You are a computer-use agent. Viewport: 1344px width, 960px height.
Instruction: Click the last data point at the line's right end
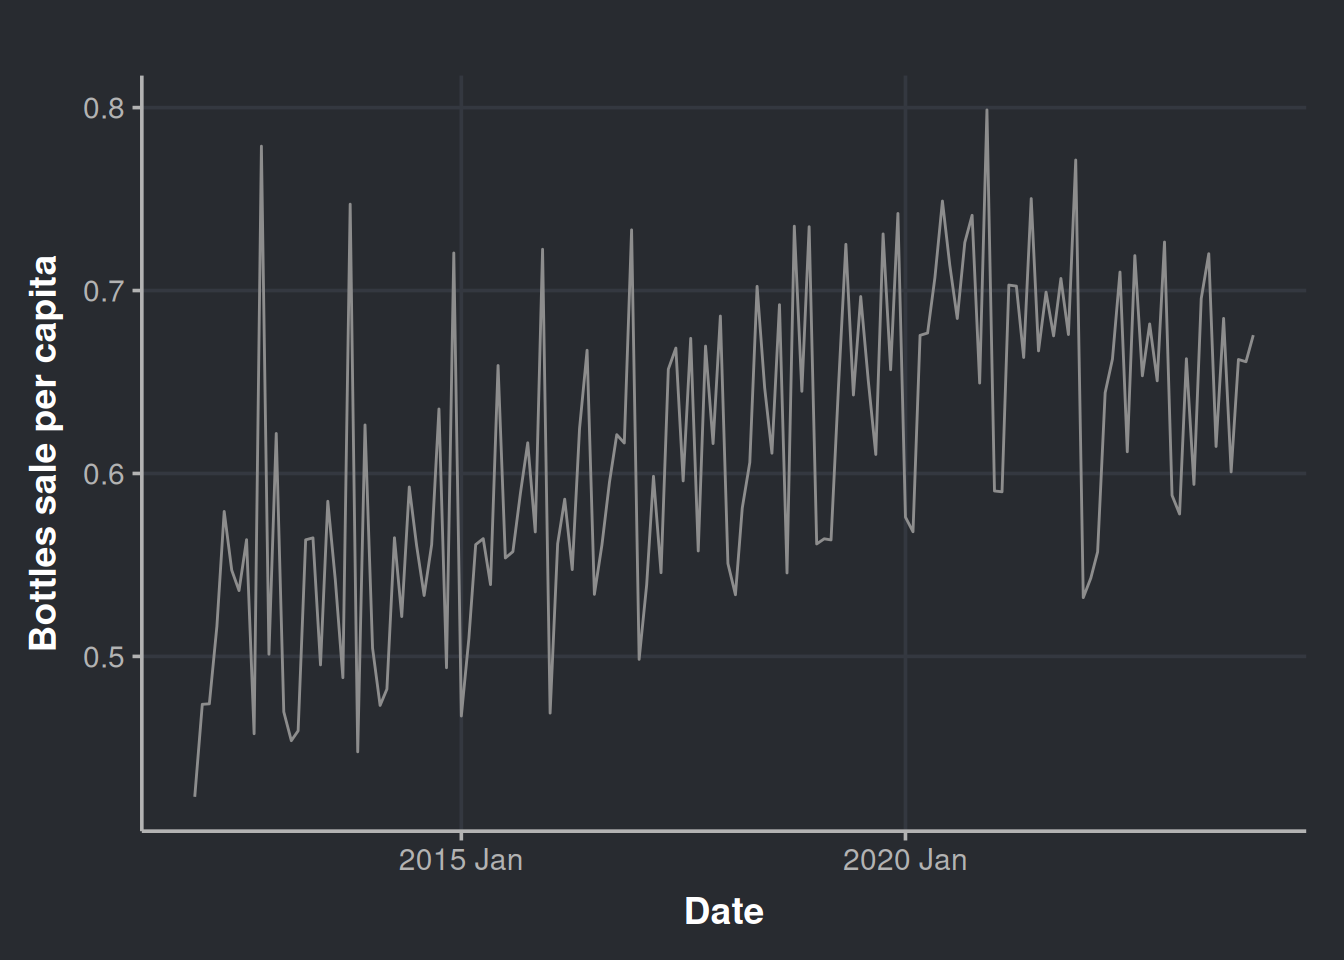(x=1252, y=336)
